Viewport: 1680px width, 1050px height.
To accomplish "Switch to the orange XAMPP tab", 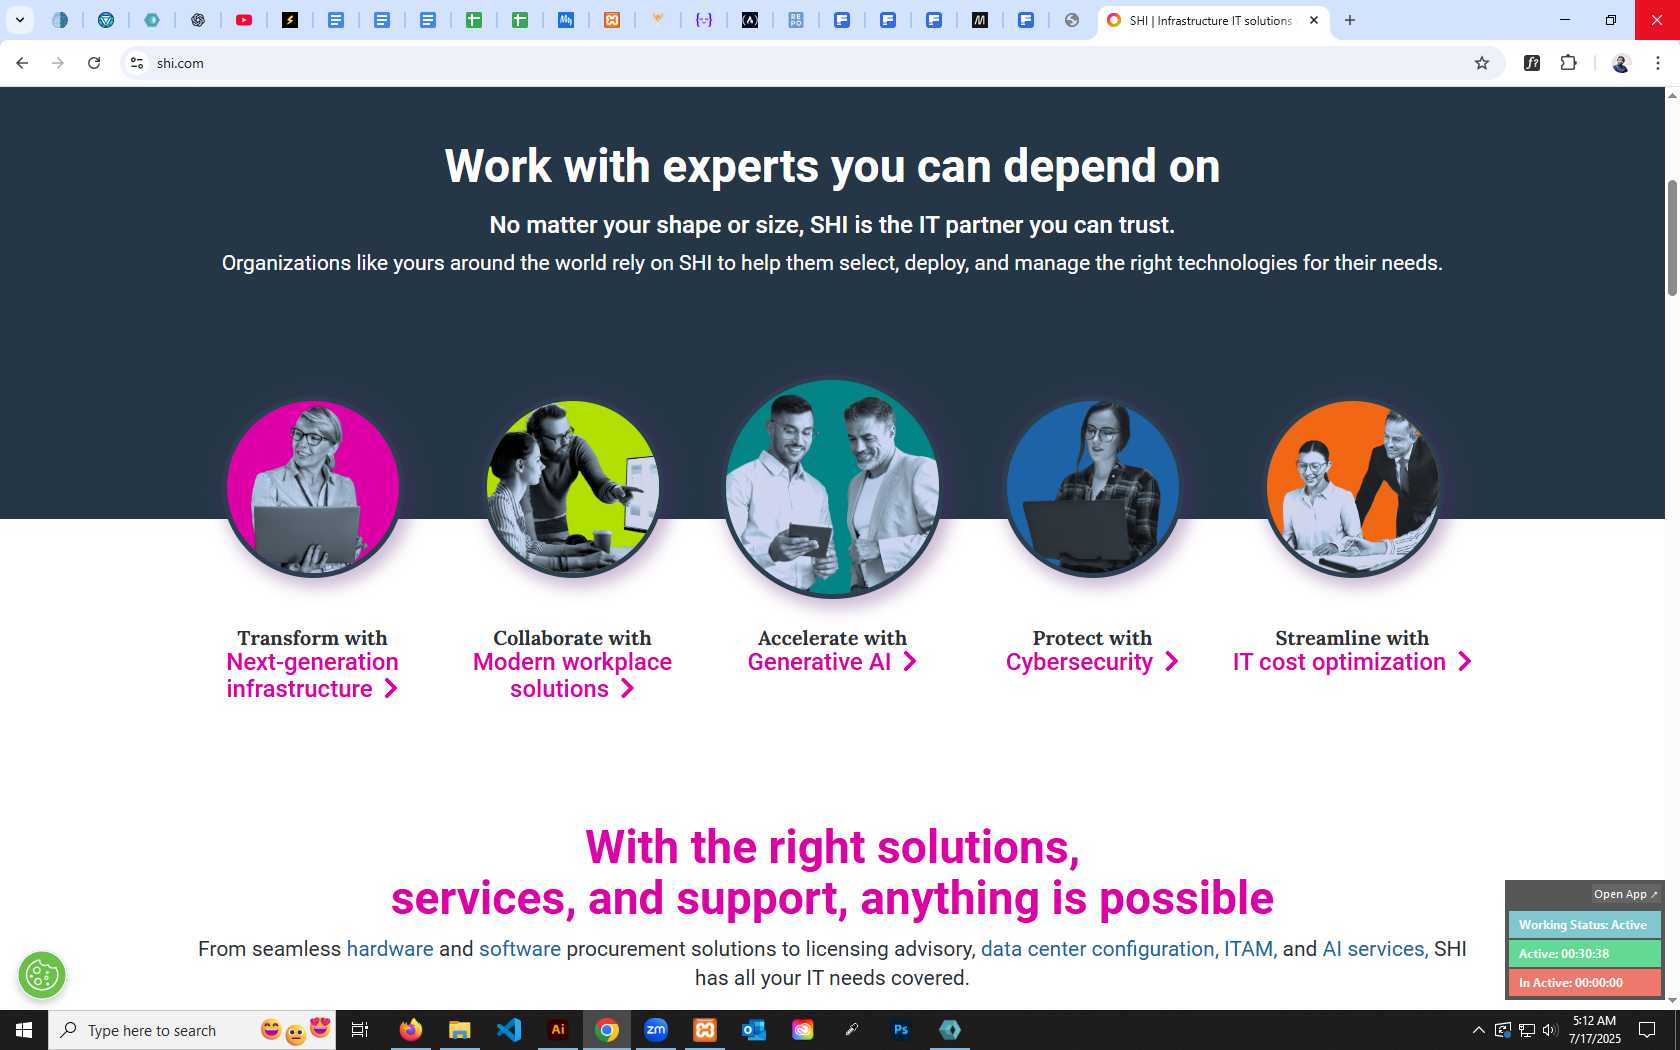I will pyautogui.click(x=612, y=20).
